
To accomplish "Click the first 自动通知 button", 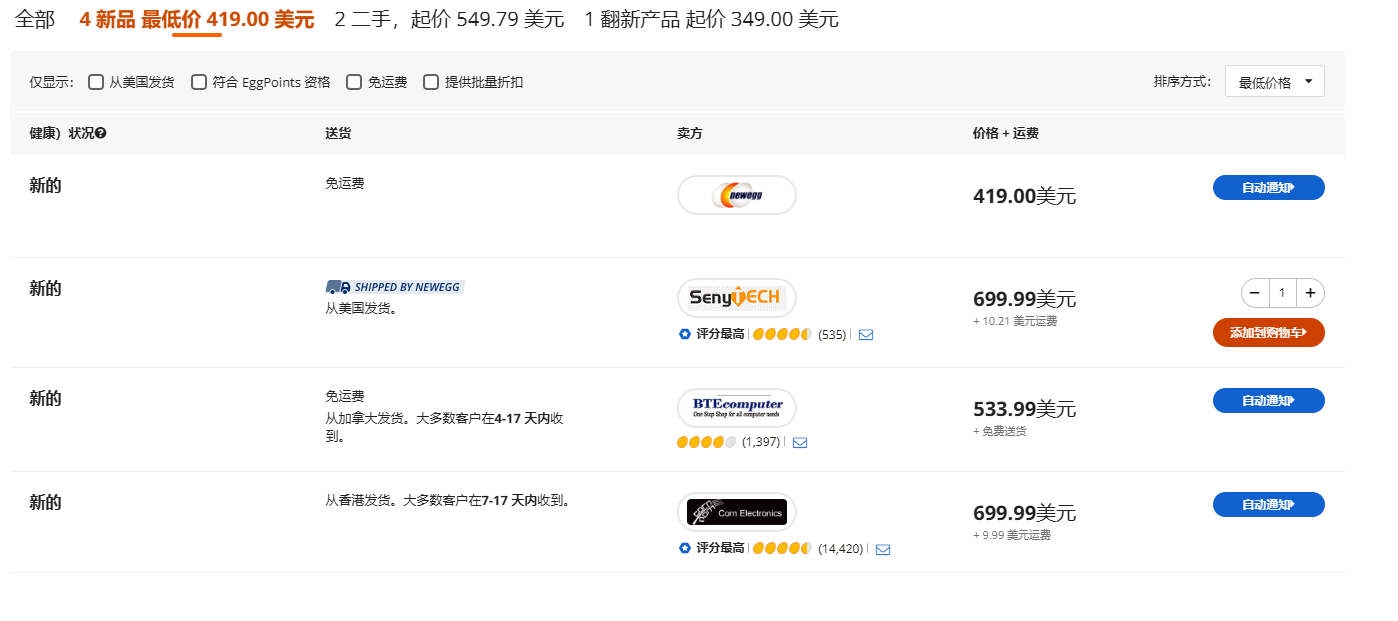I will 1268,187.
